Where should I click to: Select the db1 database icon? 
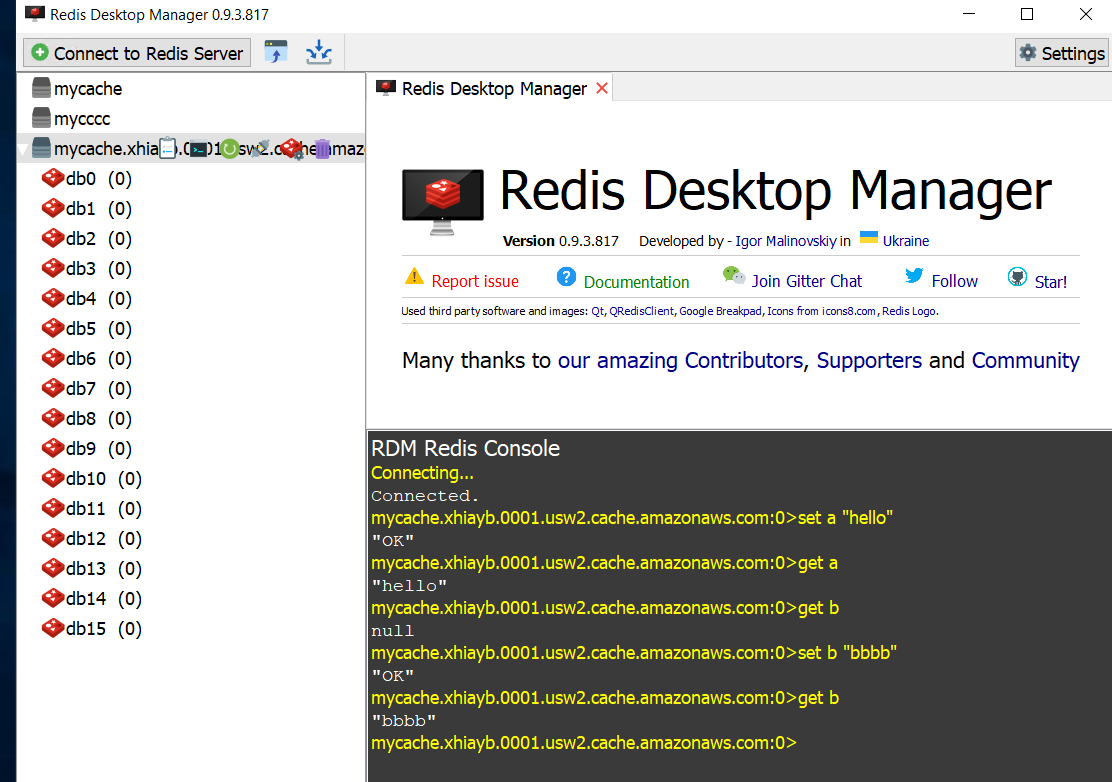tap(52, 208)
